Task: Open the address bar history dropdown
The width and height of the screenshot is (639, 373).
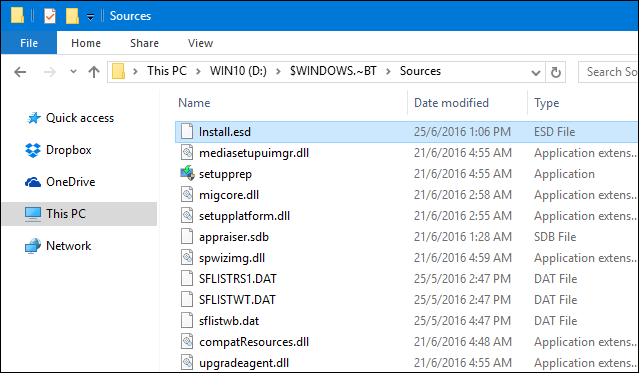Action: coord(536,73)
